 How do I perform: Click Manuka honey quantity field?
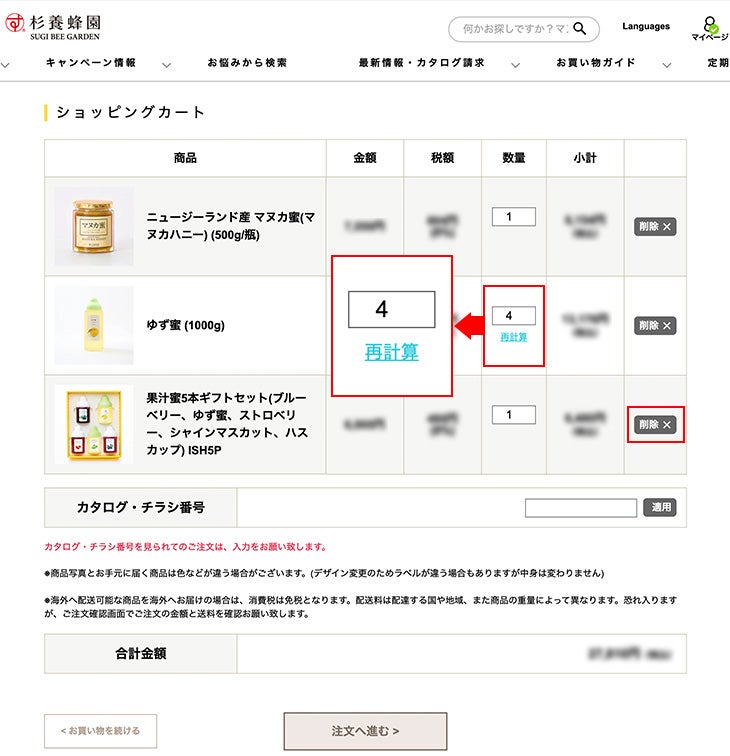(514, 217)
